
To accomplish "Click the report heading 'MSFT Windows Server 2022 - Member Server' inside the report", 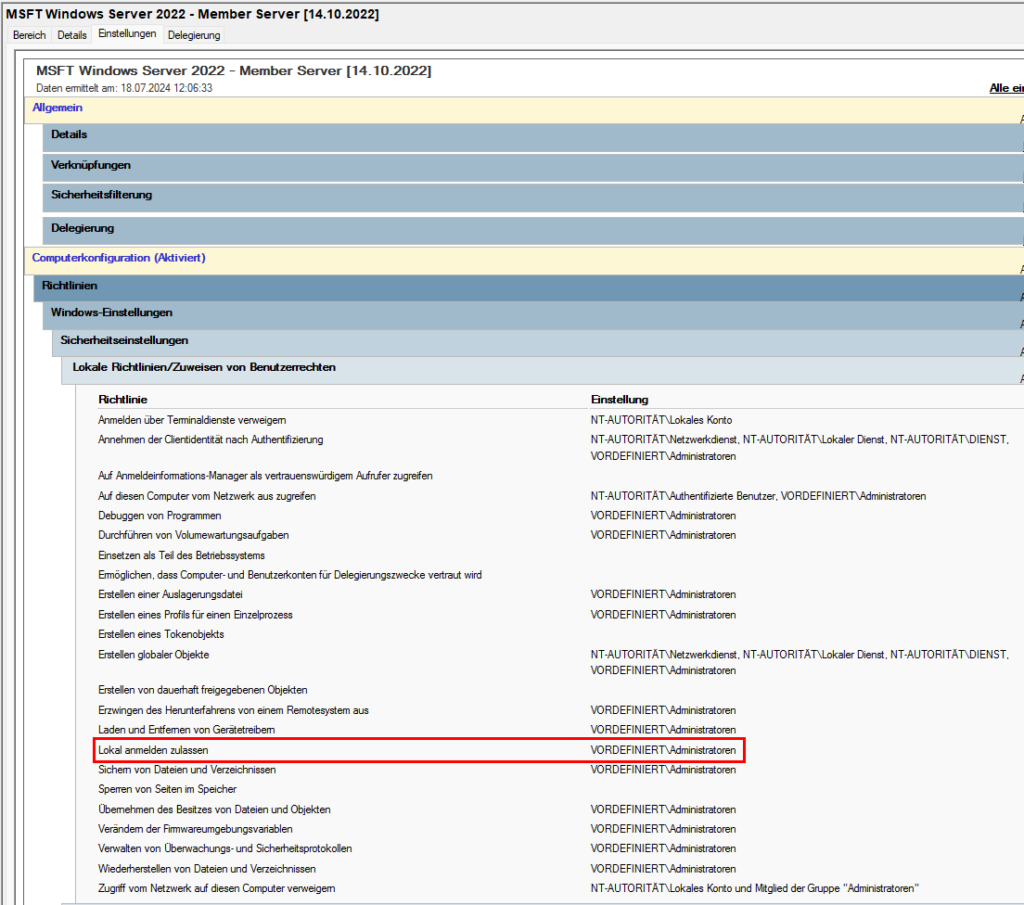I will [234, 71].
